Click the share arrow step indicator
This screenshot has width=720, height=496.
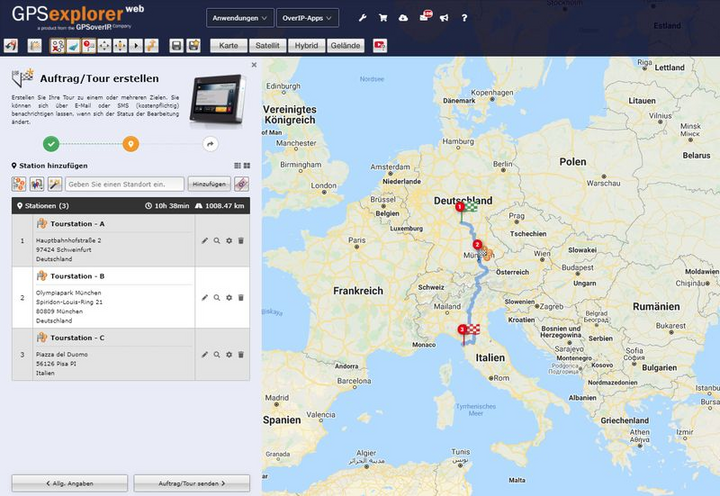[210, 144]
